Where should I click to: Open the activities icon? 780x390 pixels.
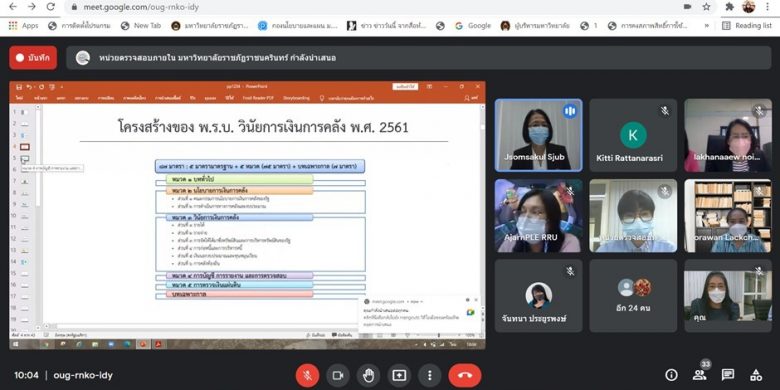pos(756,375)
